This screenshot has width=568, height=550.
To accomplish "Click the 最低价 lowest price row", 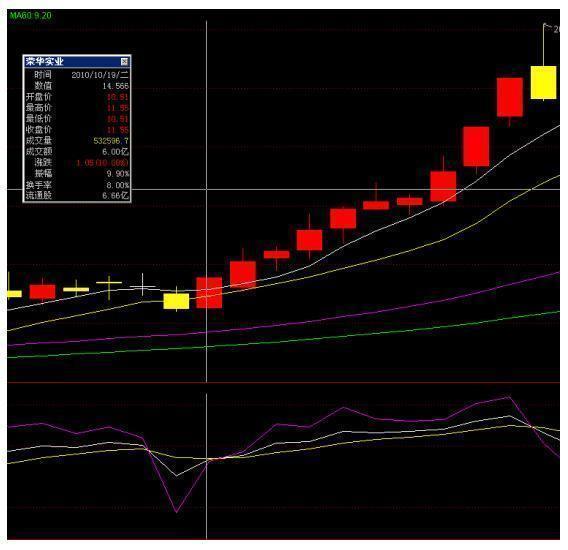I will (x=77, y=118).
